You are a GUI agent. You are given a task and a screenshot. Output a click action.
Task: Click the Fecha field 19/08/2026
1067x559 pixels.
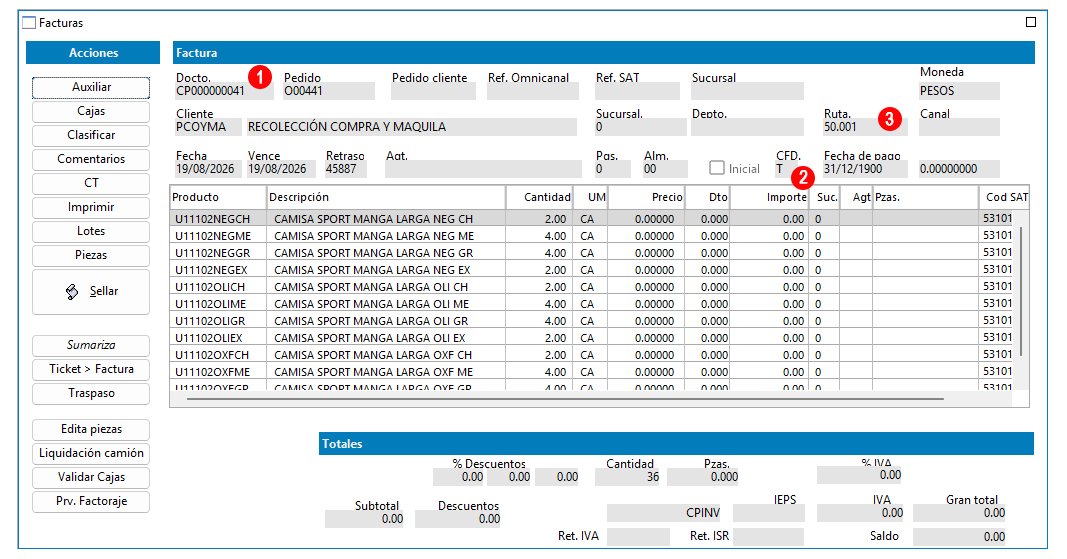tap(208, 169)
